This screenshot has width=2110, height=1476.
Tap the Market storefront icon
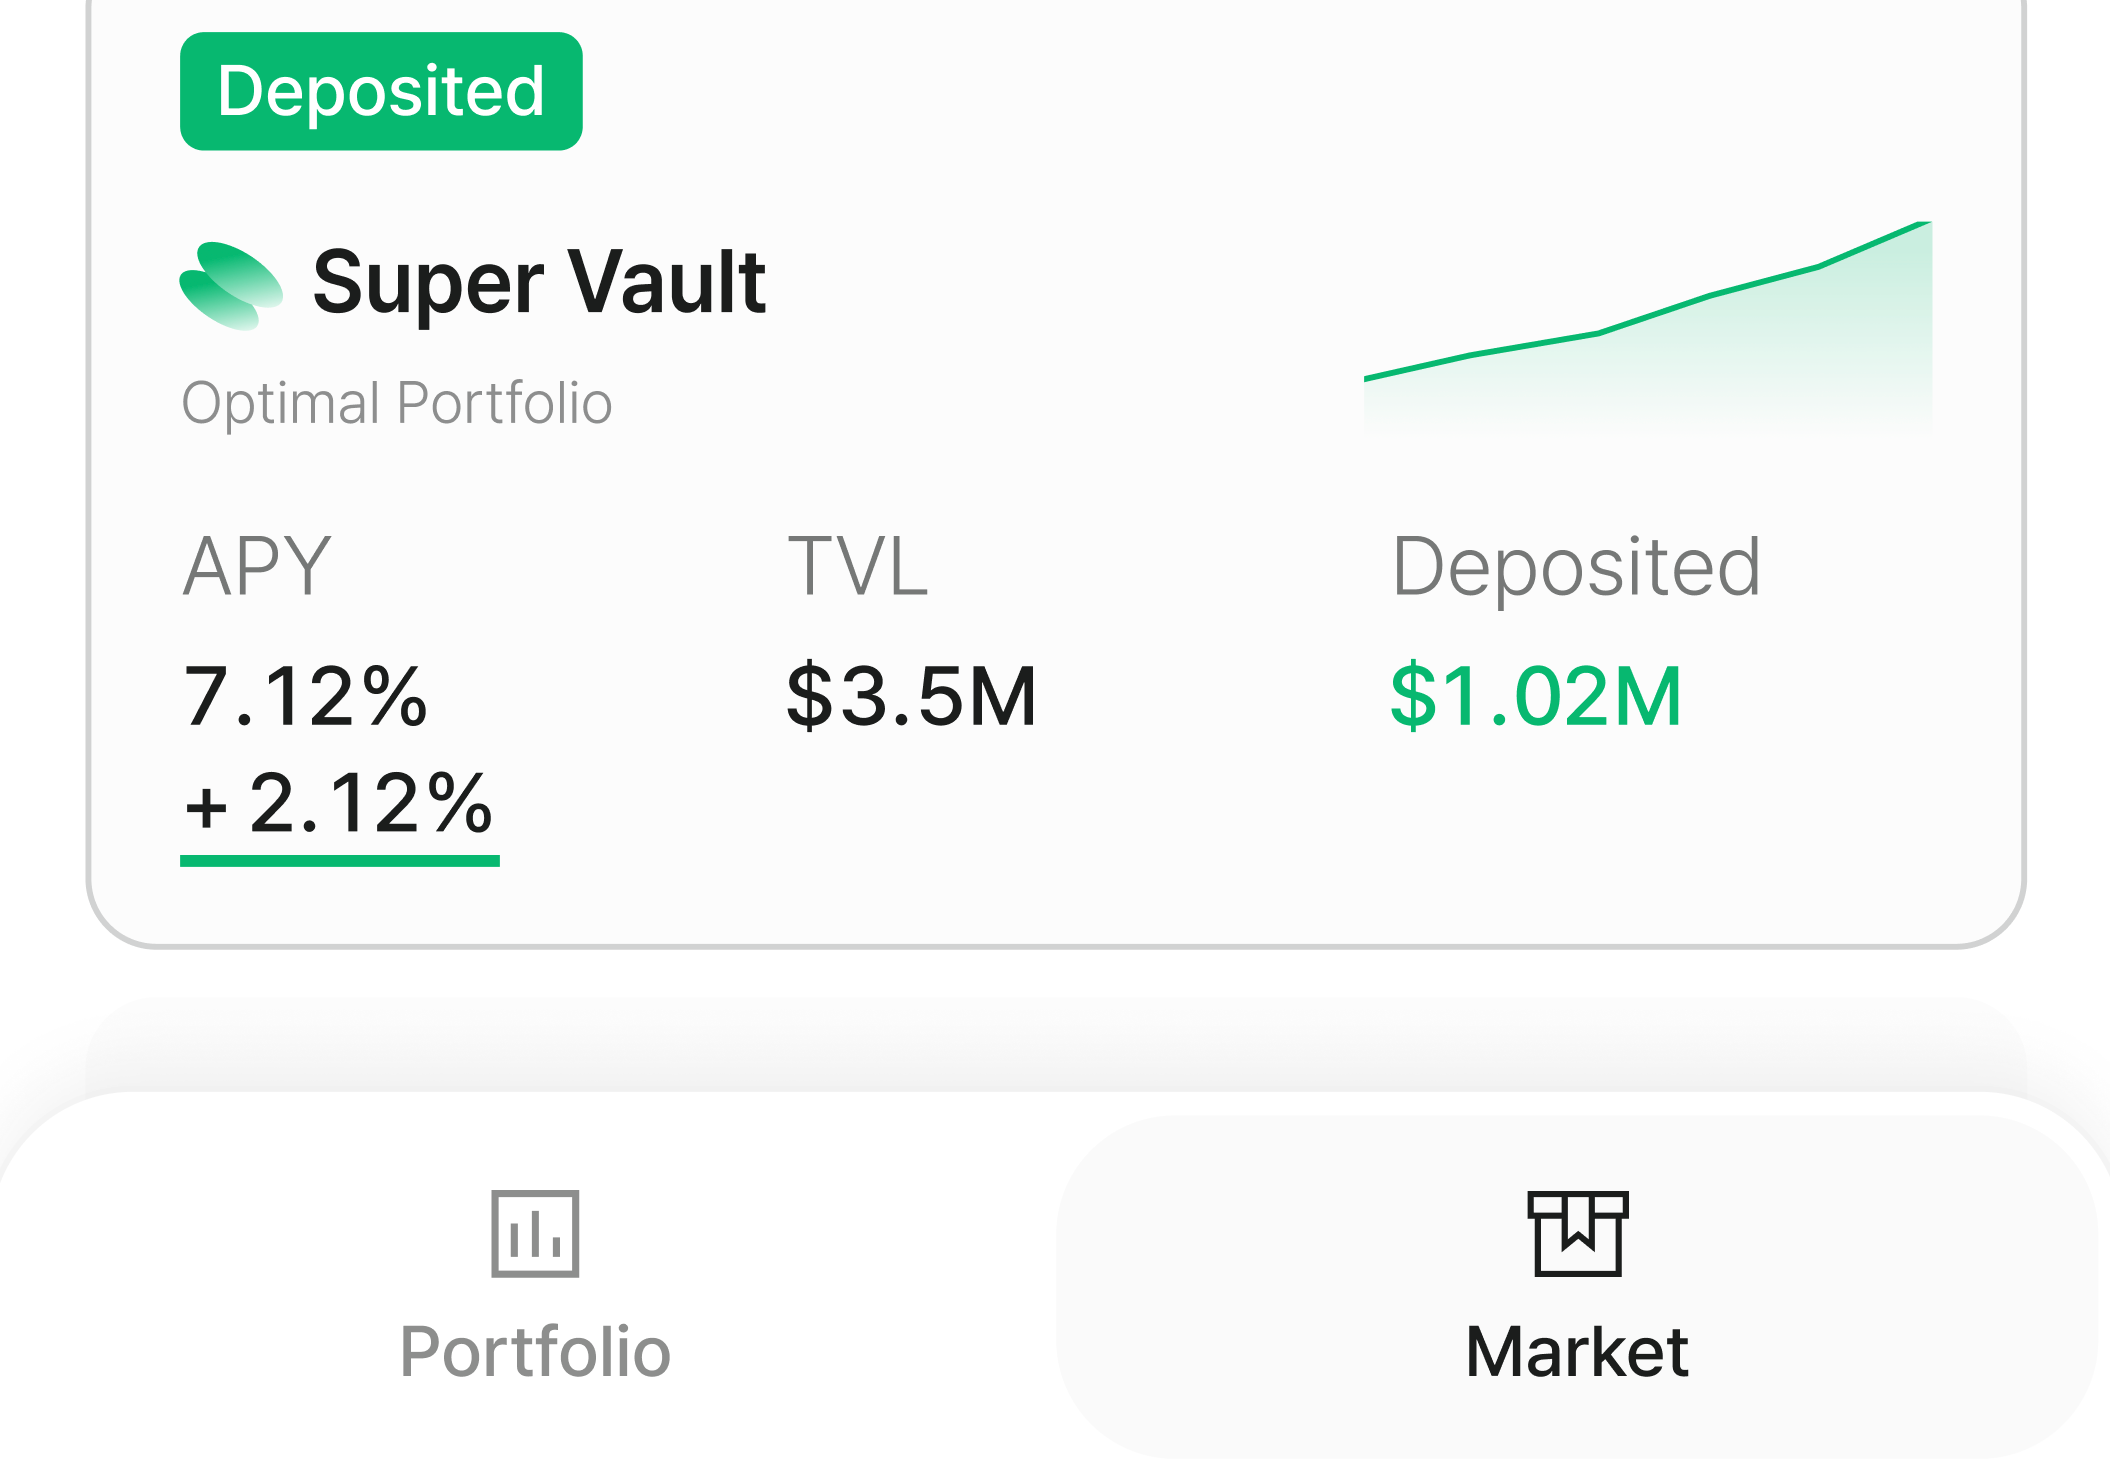[1578, 1233]
